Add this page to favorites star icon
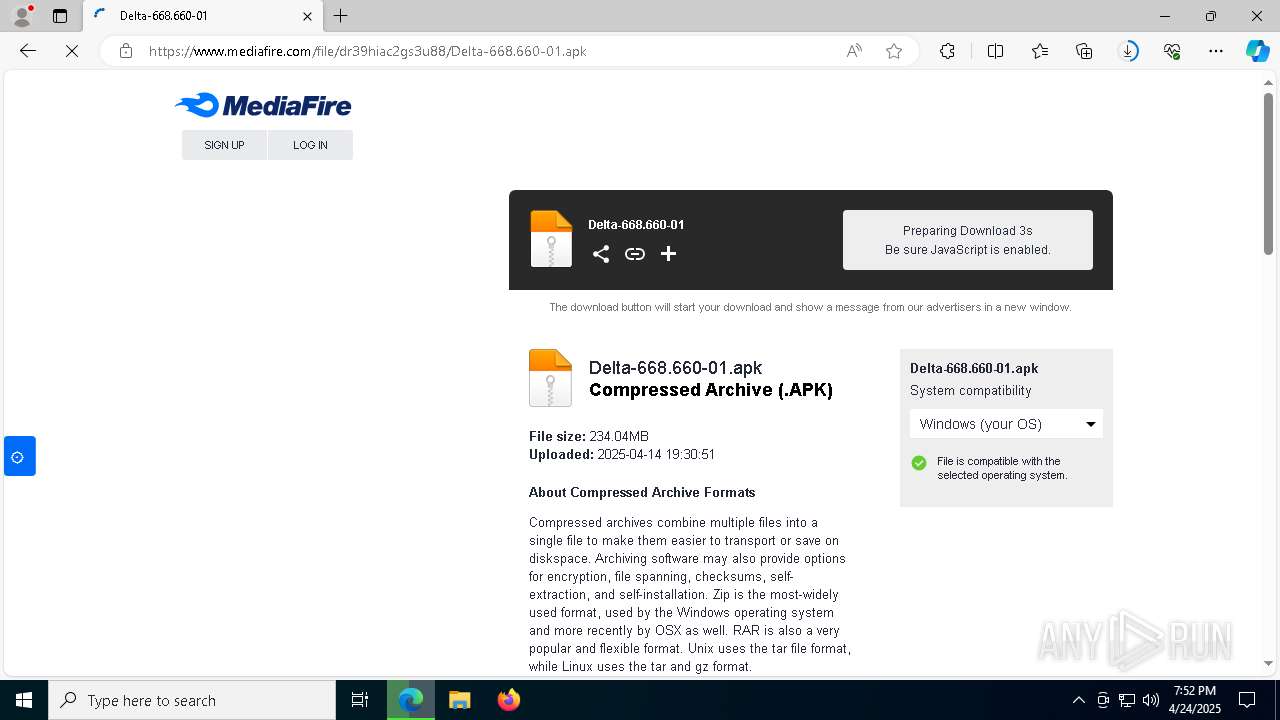This screenshot has height=720, width=1280. pyautogui.click(x=894, y=51)
